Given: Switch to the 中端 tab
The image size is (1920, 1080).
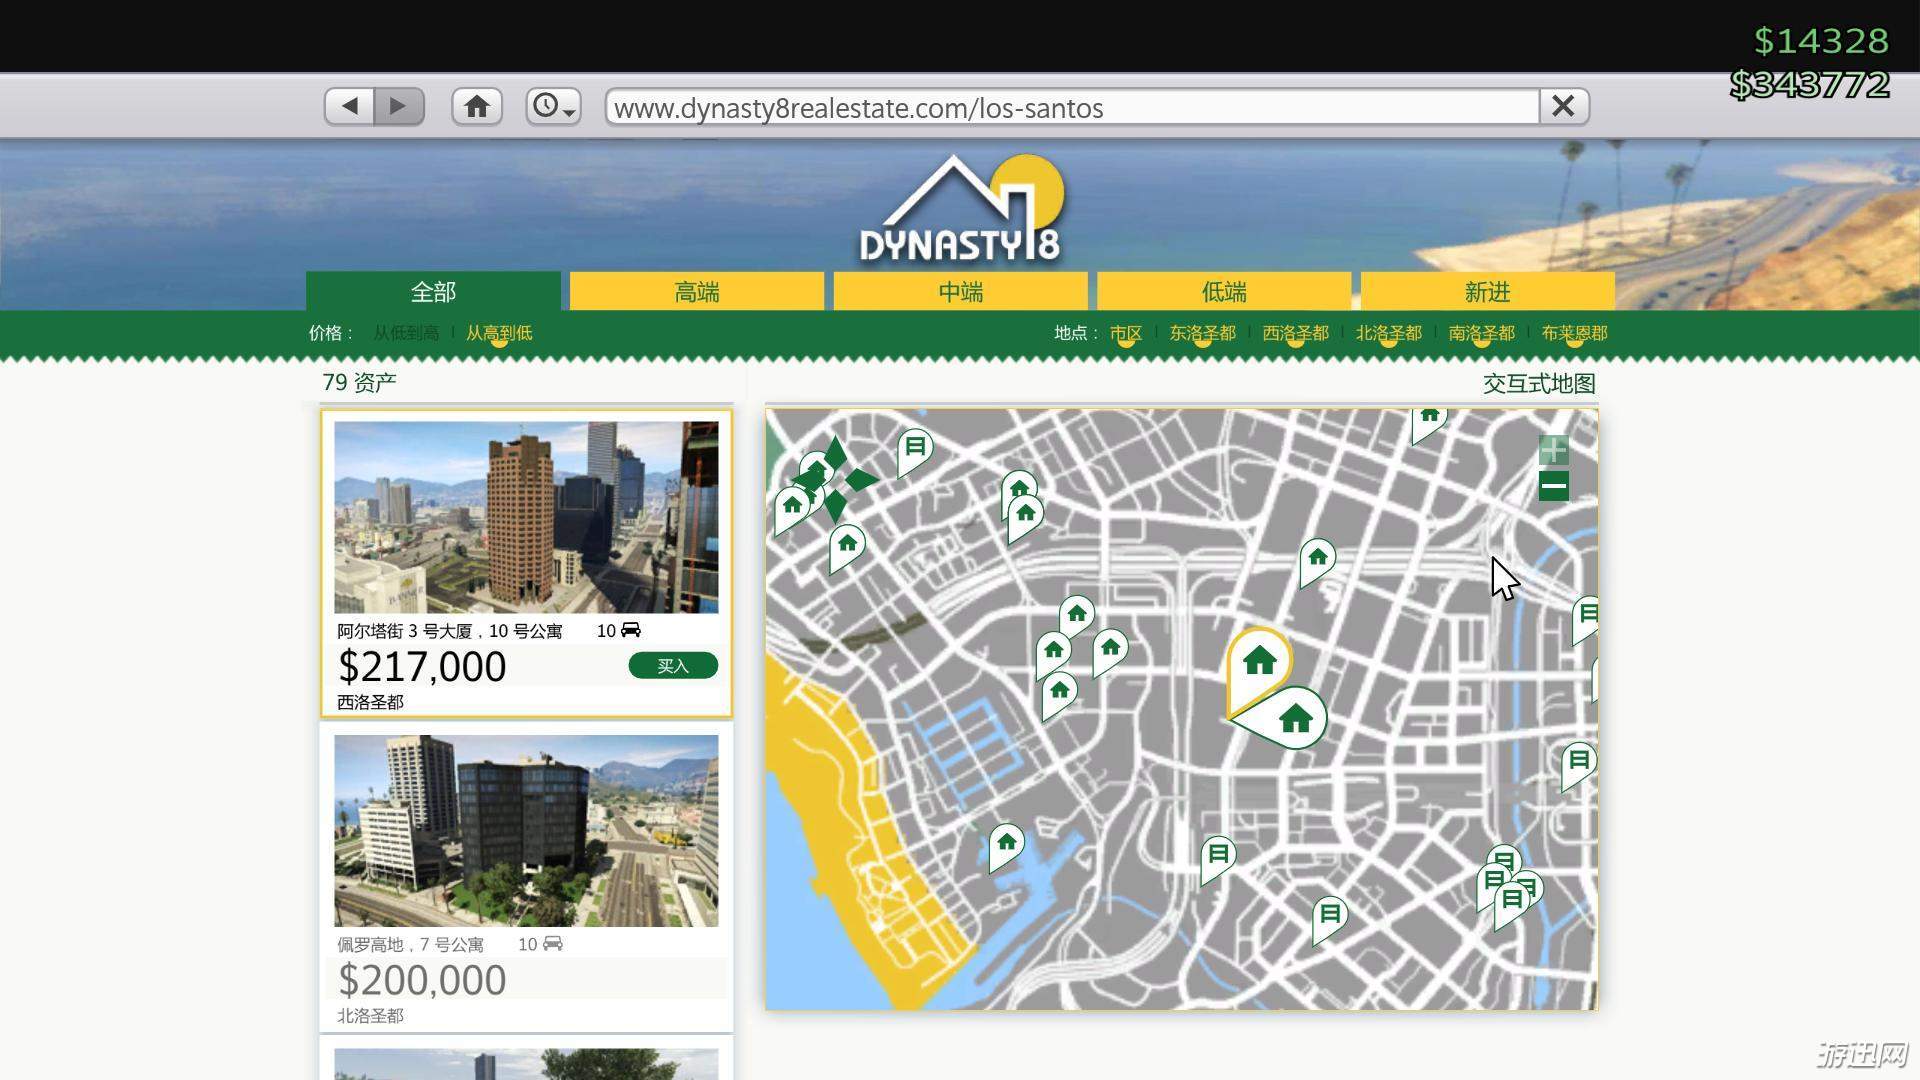Looking at the screenshot, I should 960,291.
